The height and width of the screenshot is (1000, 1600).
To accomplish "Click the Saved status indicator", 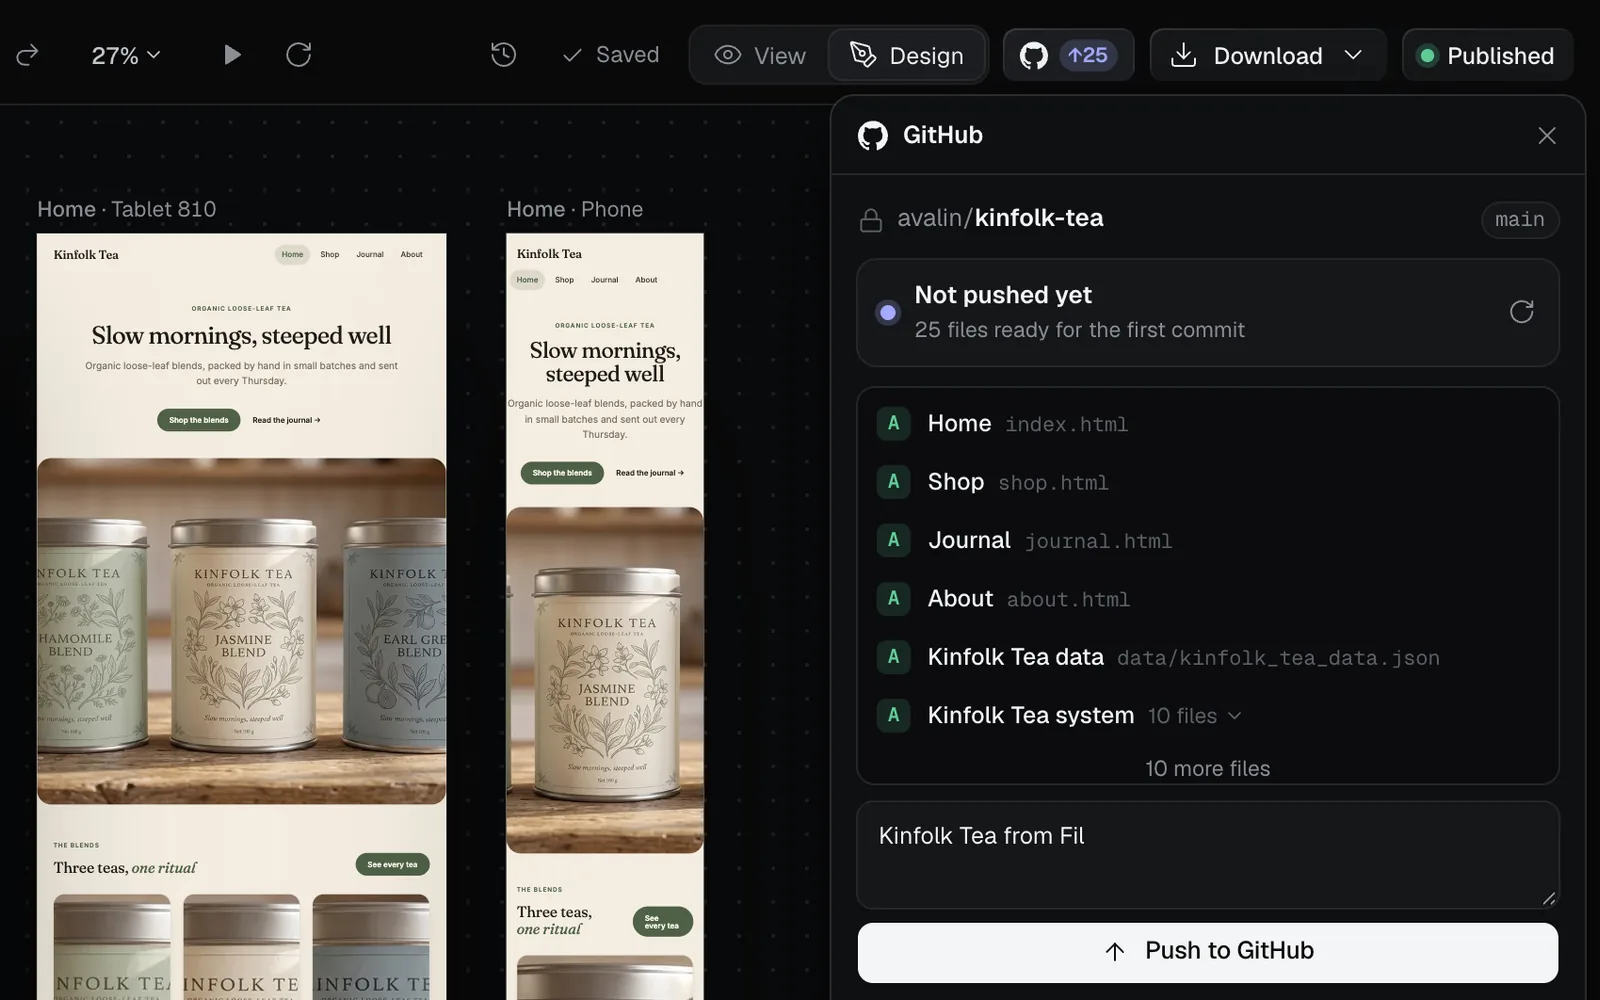I will click(611, 55).
